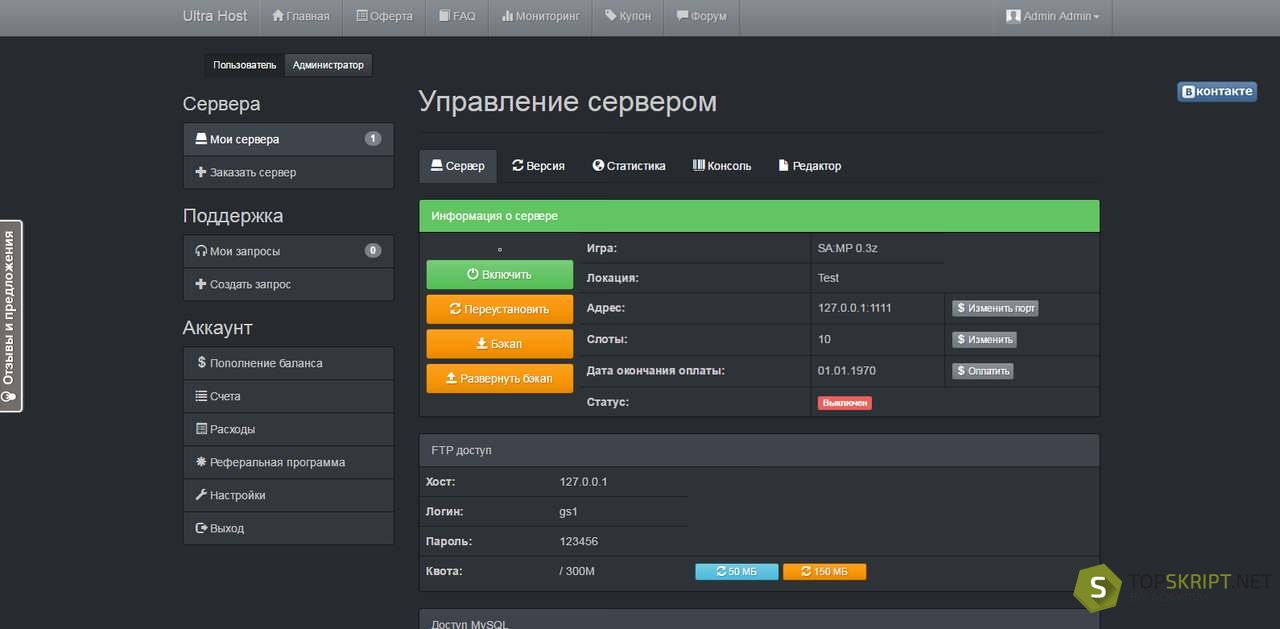Click the Изменить порт button
Screen dimensions: 1280x629
pos(995,308)
